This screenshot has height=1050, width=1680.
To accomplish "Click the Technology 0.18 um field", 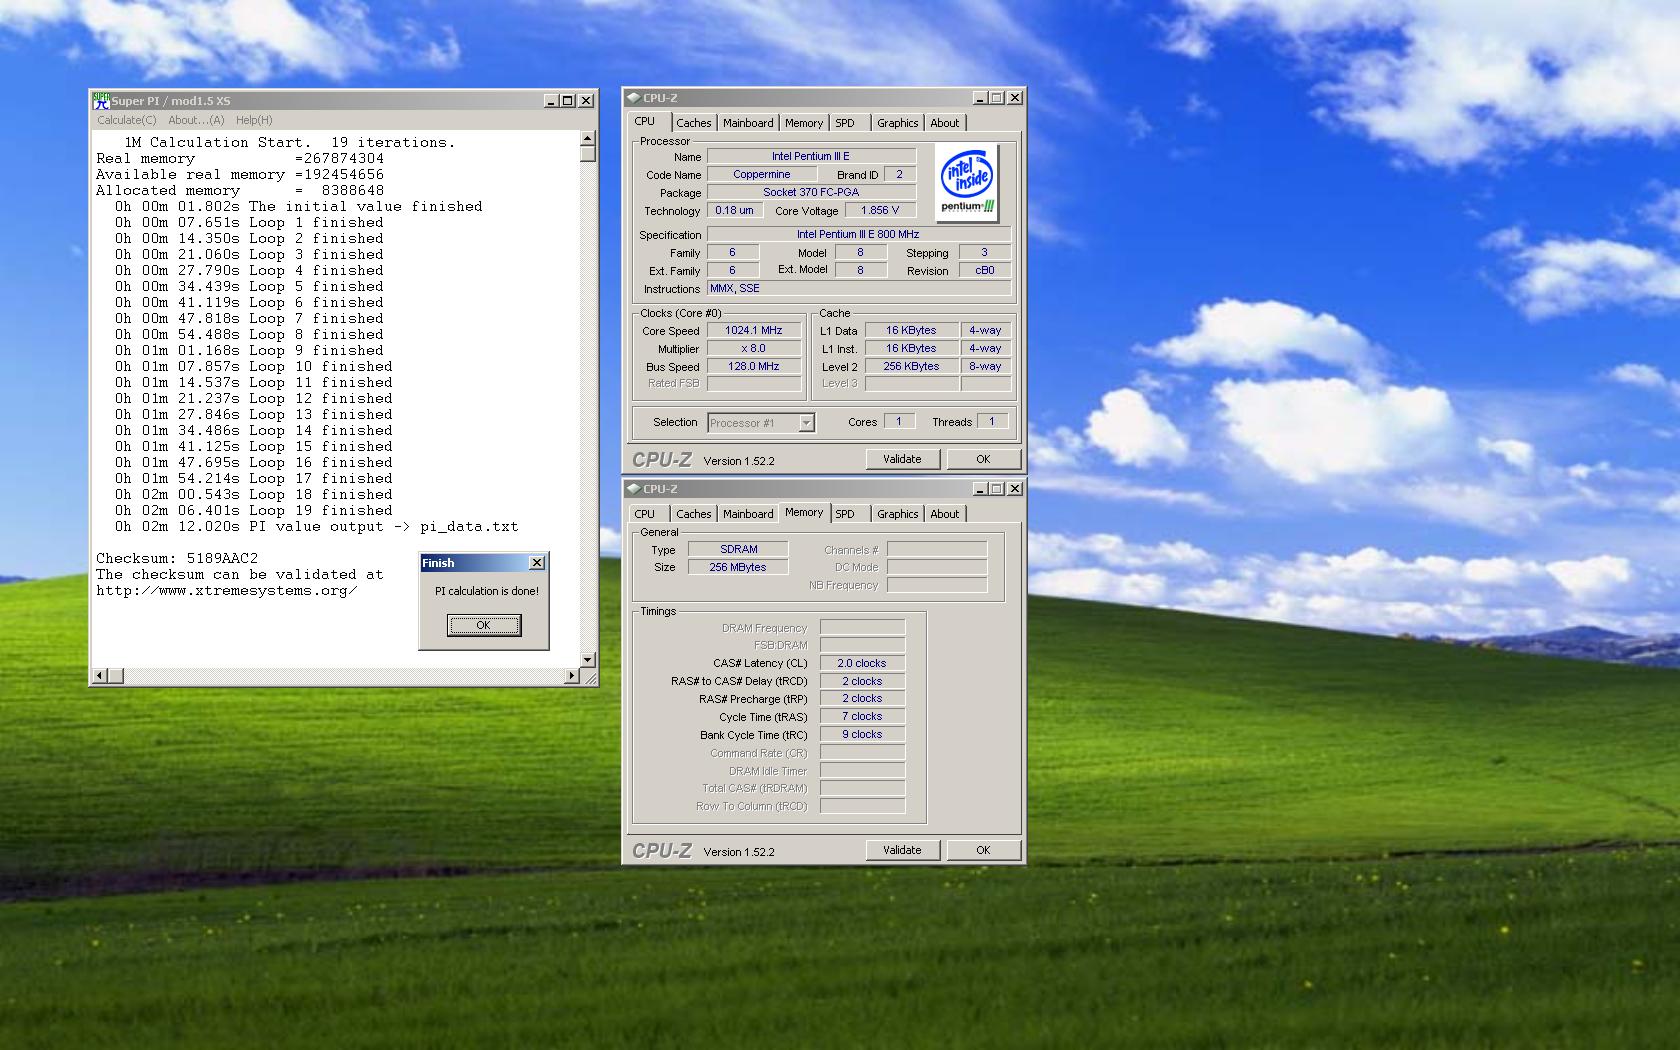I will (735, 210).
